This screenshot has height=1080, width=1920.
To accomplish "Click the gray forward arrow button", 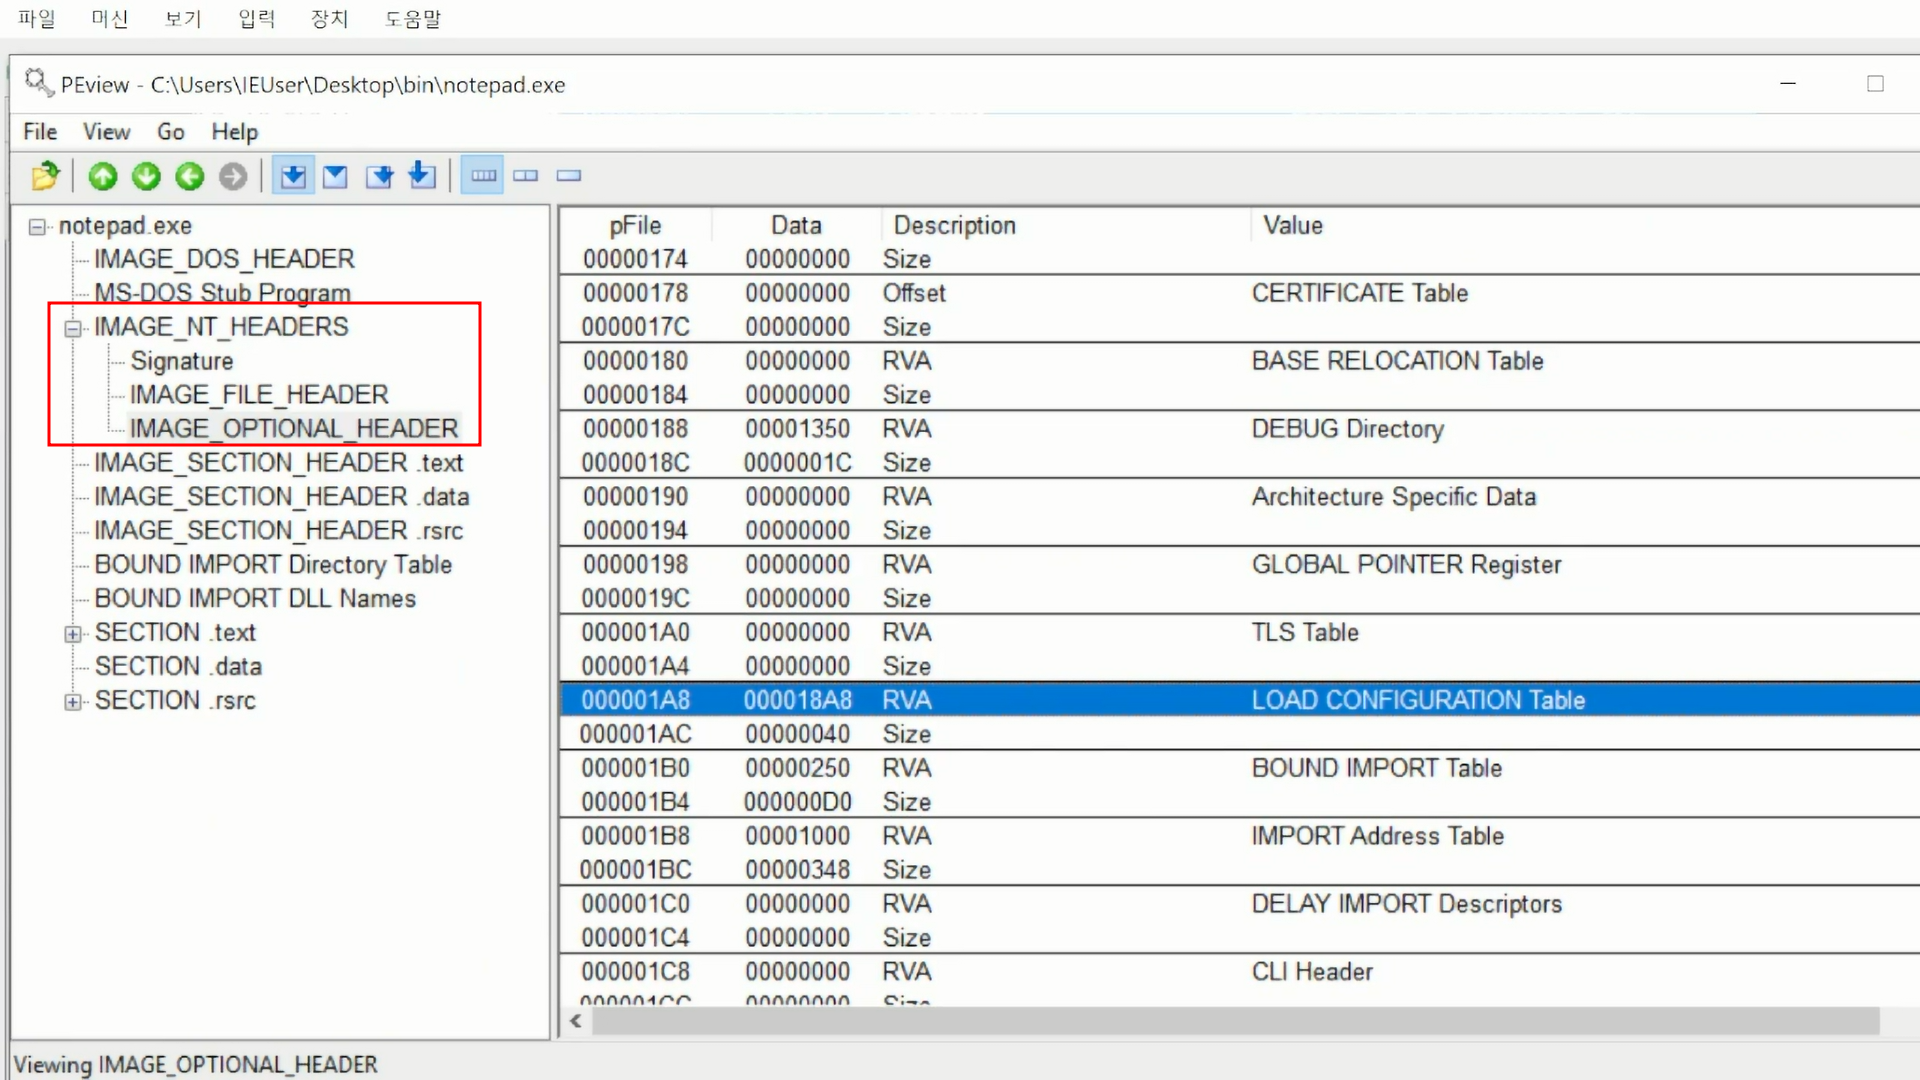I will [233, 176].
